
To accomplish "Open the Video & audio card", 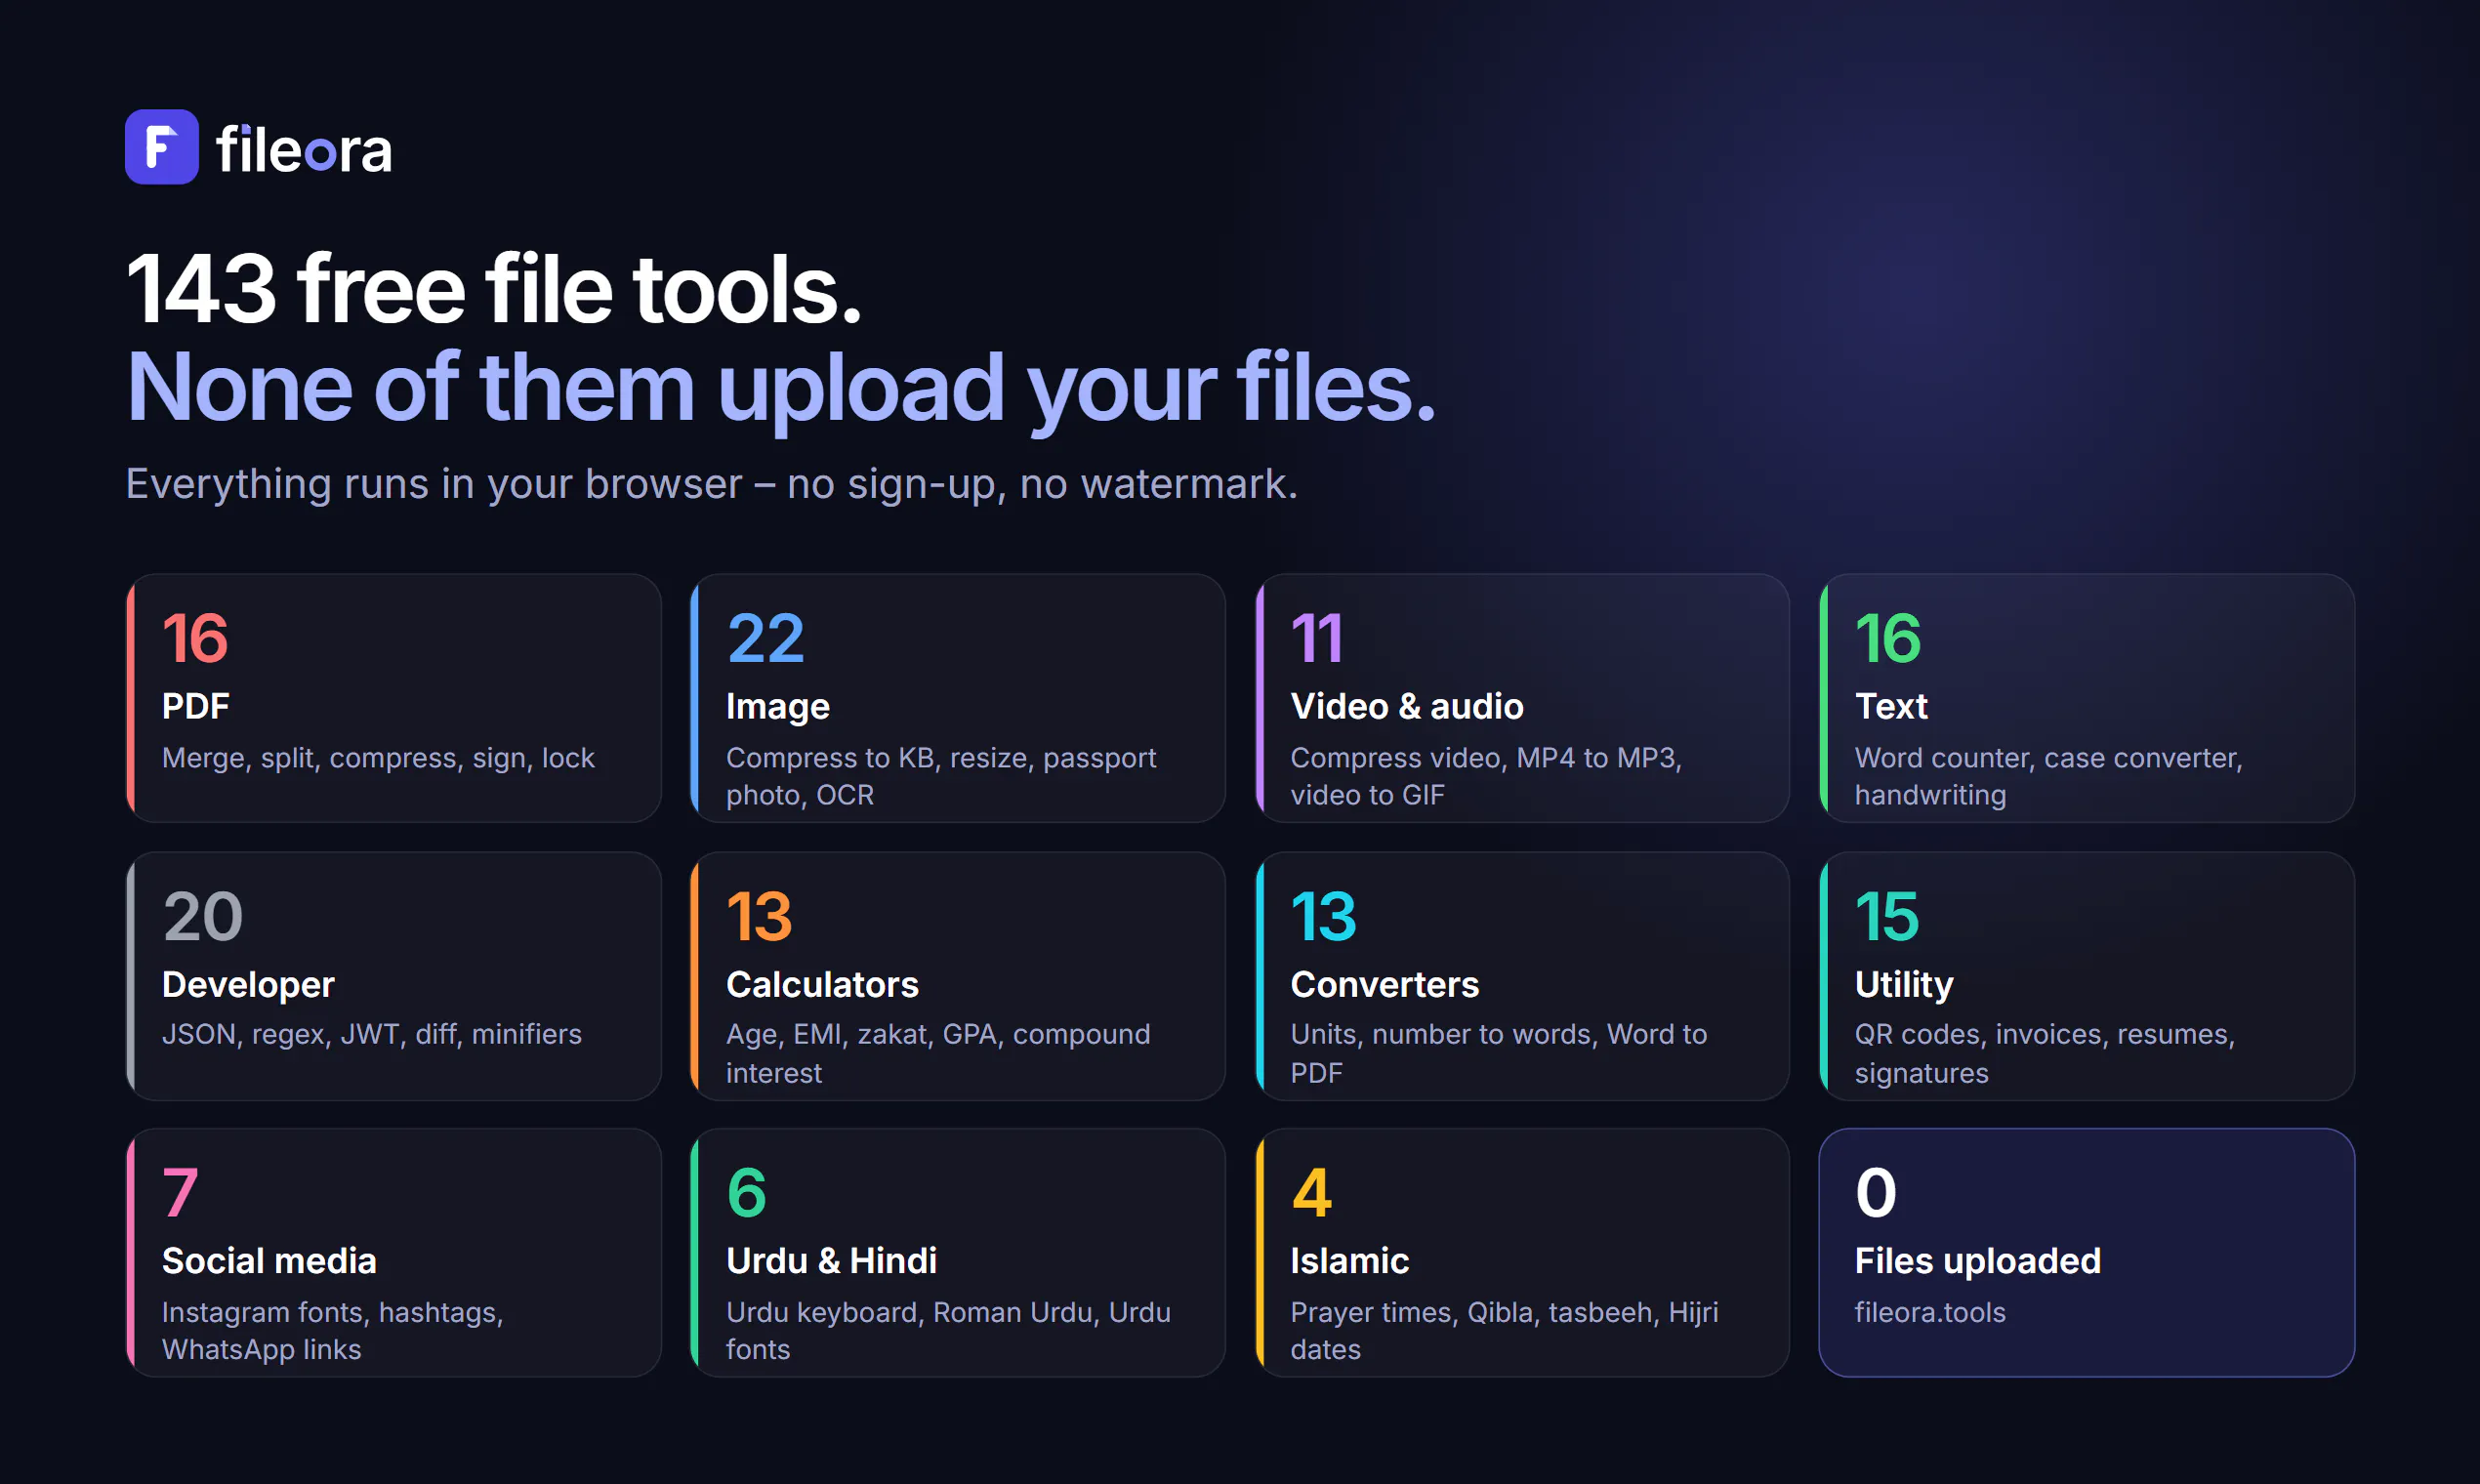I will coord(1522,698).
